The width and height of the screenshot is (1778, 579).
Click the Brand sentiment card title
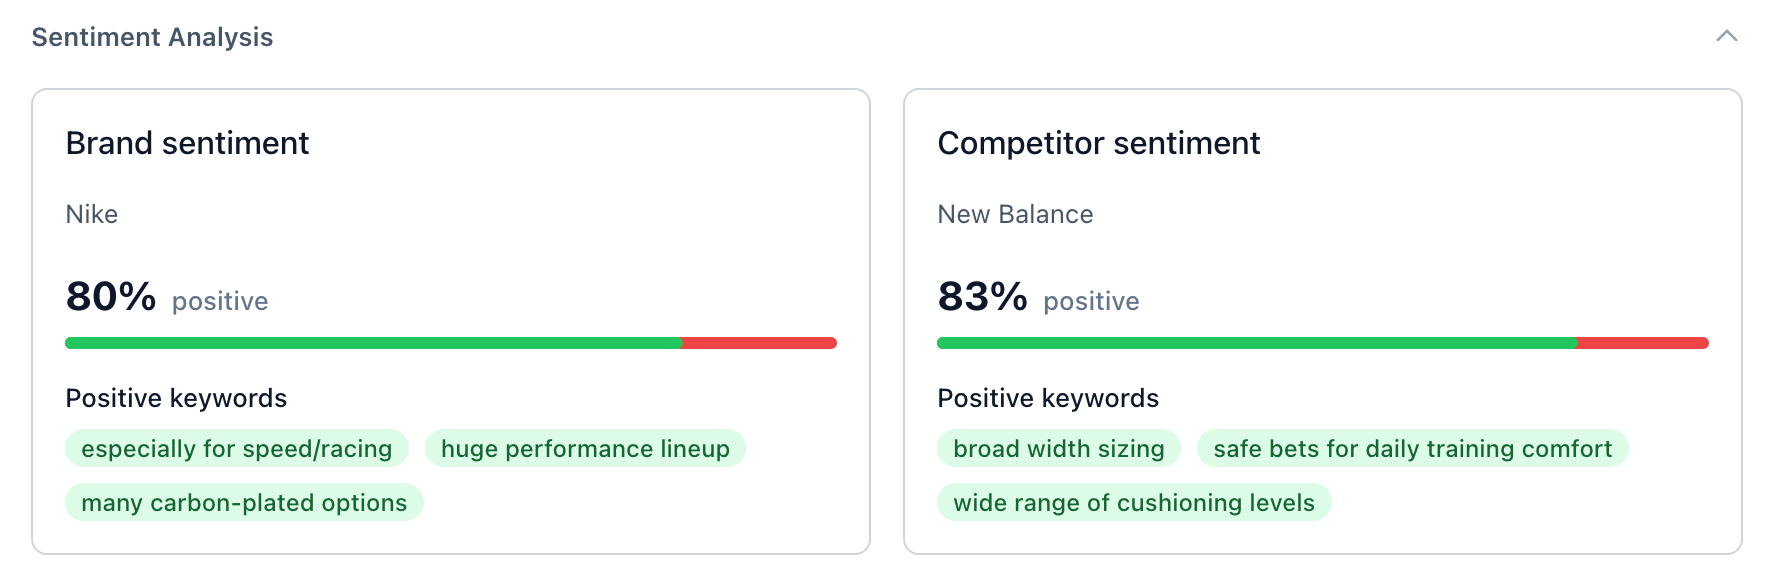[187, 143]
